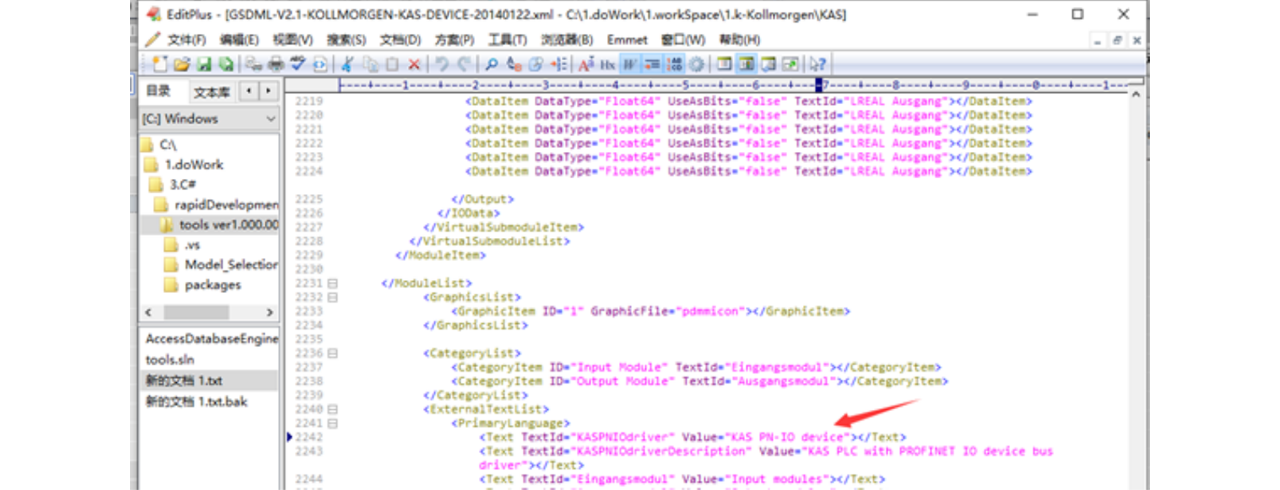Click the directory panel horizontal scrollbar
Viewport: 1280px width, 490px height.
[x=209, y=313]
